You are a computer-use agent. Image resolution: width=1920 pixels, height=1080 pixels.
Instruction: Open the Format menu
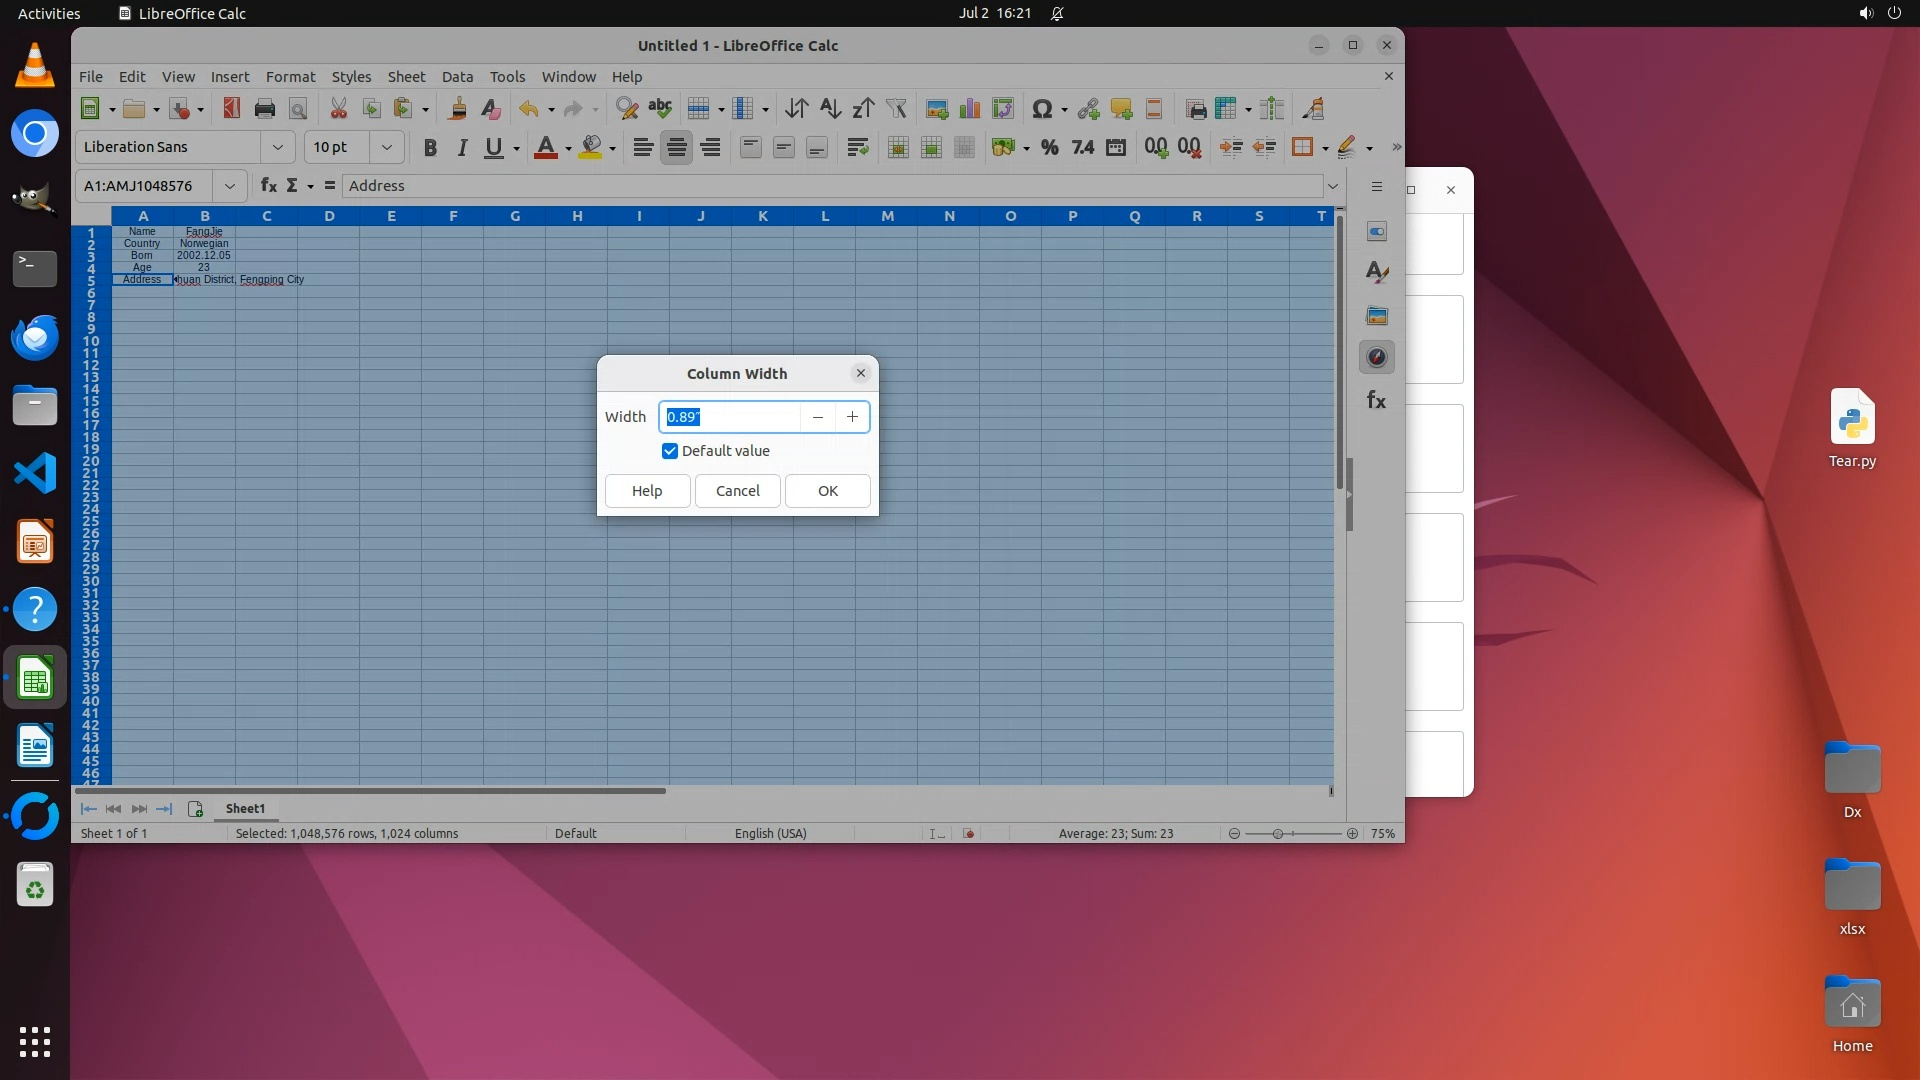pyautogui.click(x=290, y=77)
